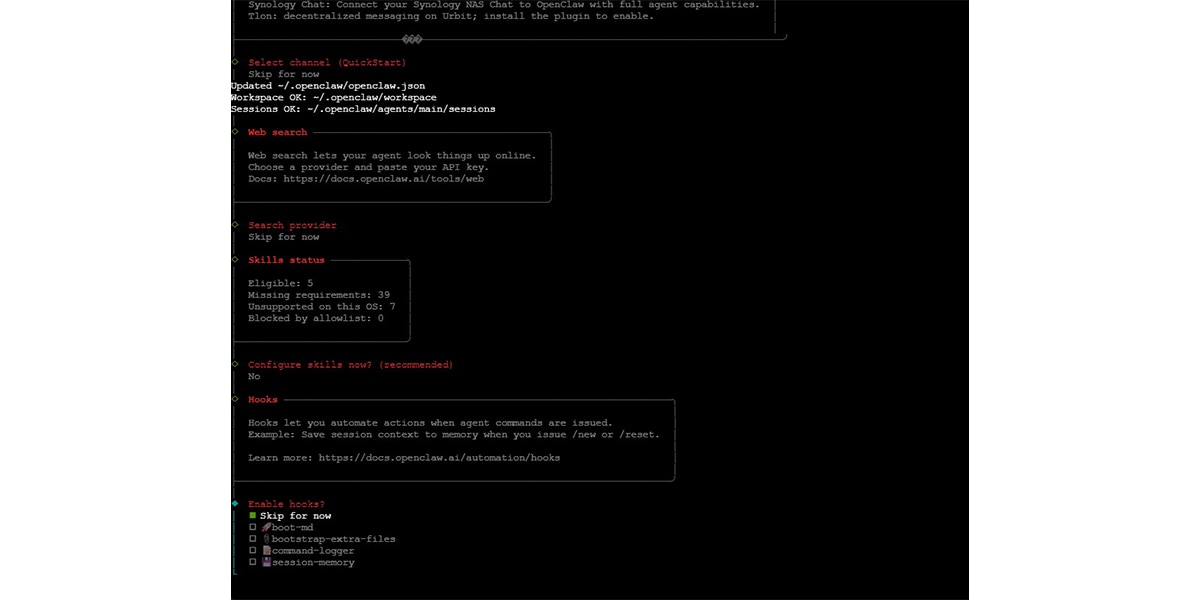Viewport: 1200px width, 600px height.
Task: Click the rocket icon beside boot-md
Action: (x=265, y=527)
